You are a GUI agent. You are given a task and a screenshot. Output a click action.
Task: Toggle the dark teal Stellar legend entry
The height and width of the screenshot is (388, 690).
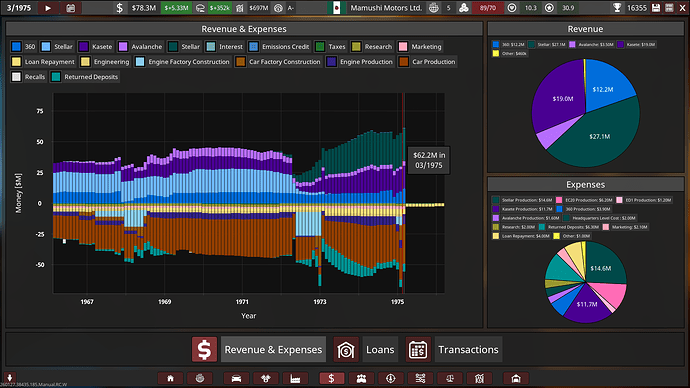click(184, 47)
